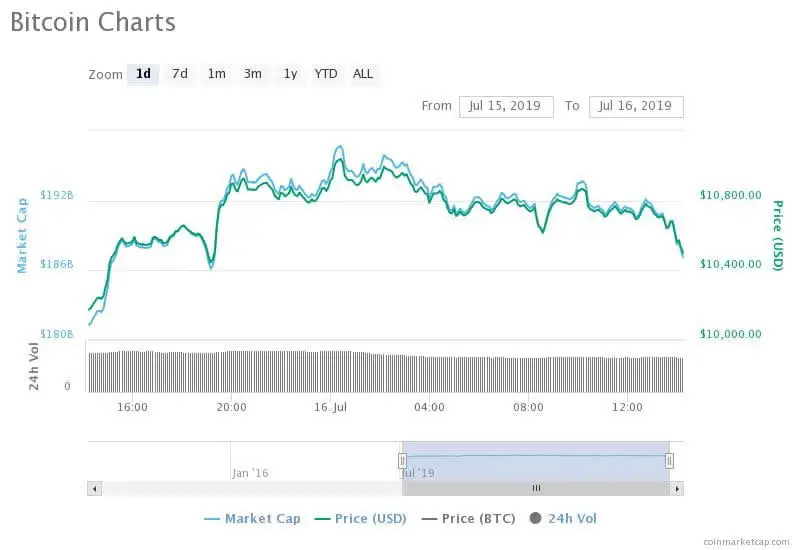Click the scrollbar left arrow
Screen dimensions: 800x550
point(95,488)
